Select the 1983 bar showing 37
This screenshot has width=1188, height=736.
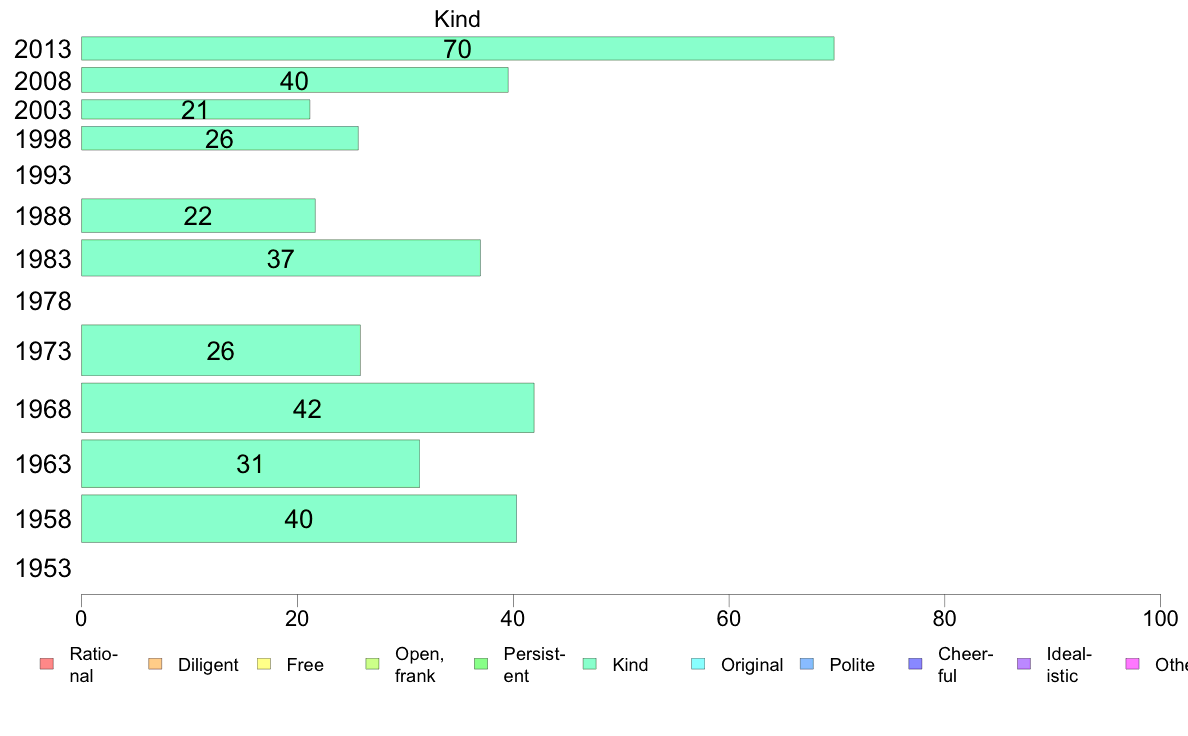pyautogui.click(x=280, y=258)
